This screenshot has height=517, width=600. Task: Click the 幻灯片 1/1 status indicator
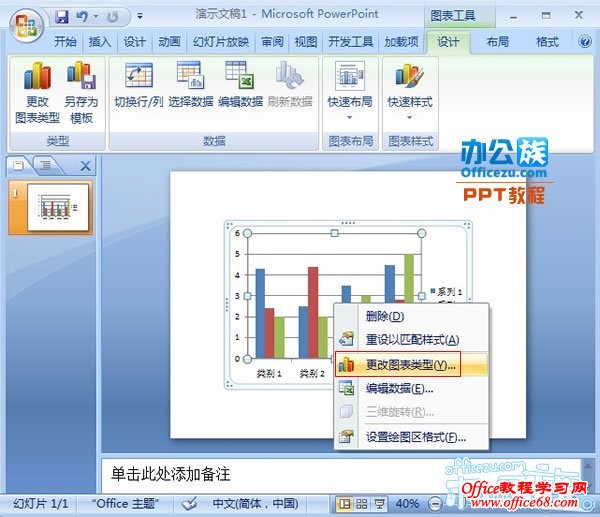pos(41,504)
